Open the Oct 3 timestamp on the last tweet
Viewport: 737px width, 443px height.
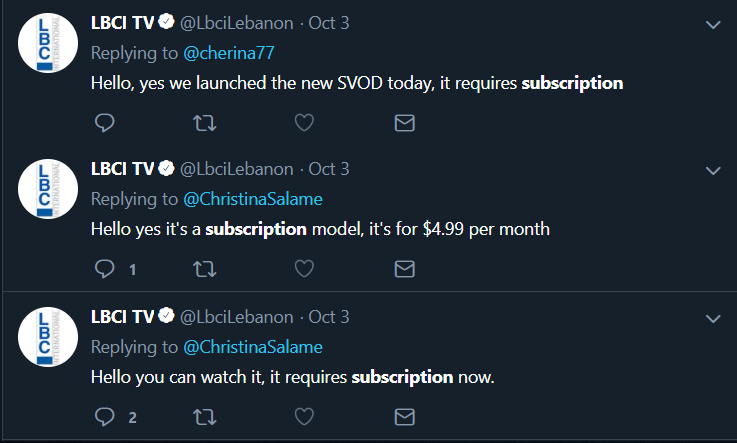click(x=329, y=317)
